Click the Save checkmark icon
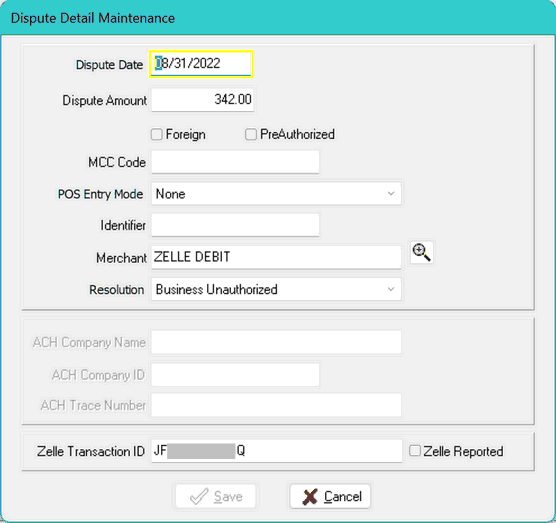This screenshot has height=523, width=556. tap(199, 496)
